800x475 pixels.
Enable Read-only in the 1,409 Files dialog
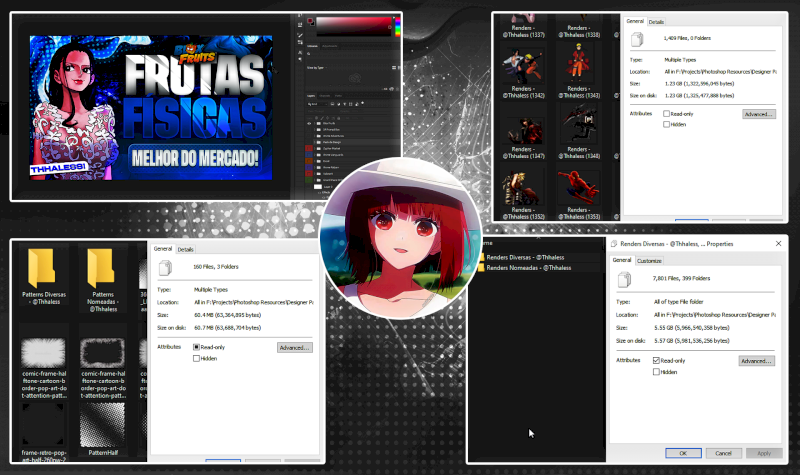click(x=667, y=114)
